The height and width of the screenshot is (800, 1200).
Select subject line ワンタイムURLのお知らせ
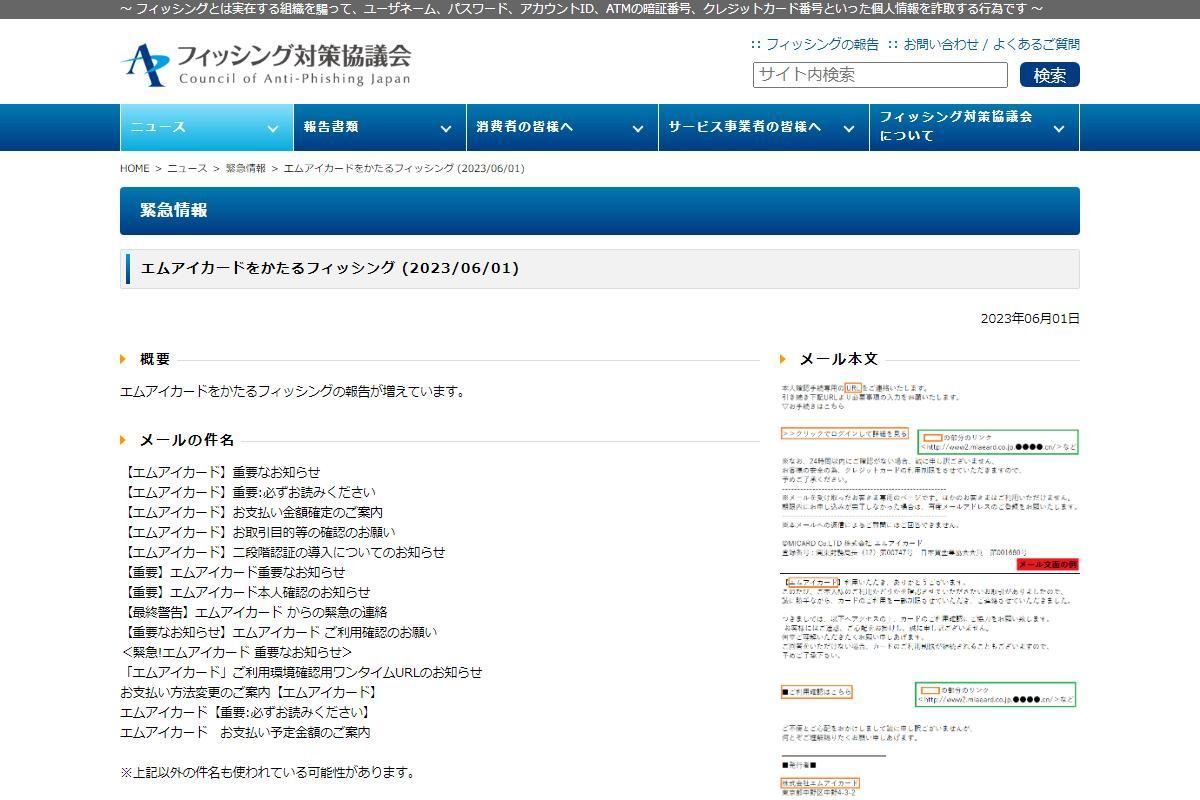coord(301,672)
